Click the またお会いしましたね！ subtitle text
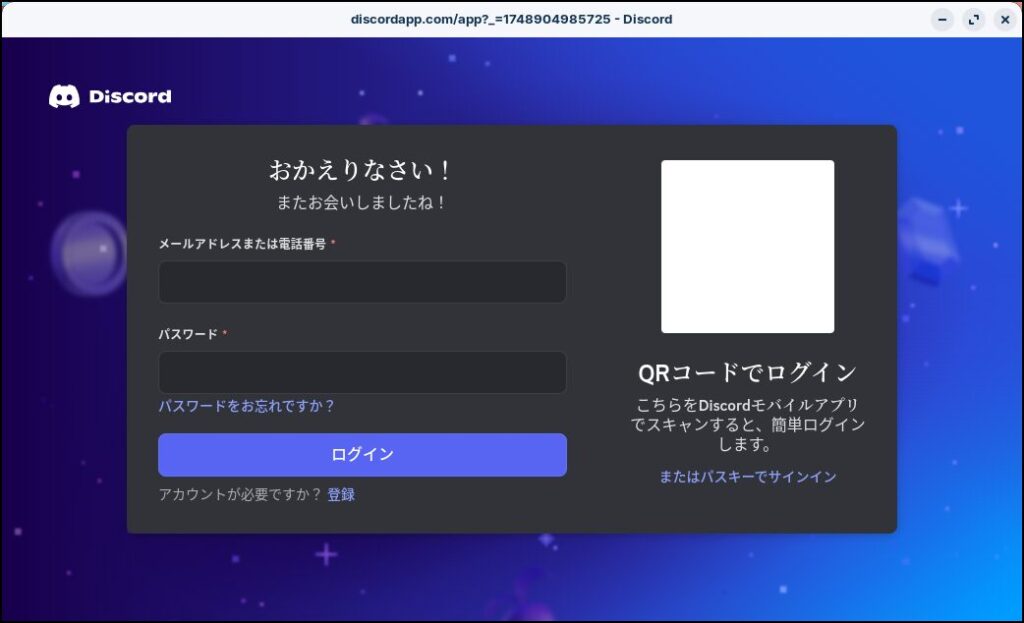The image size is (1024, 623). [x=361, y=202]
